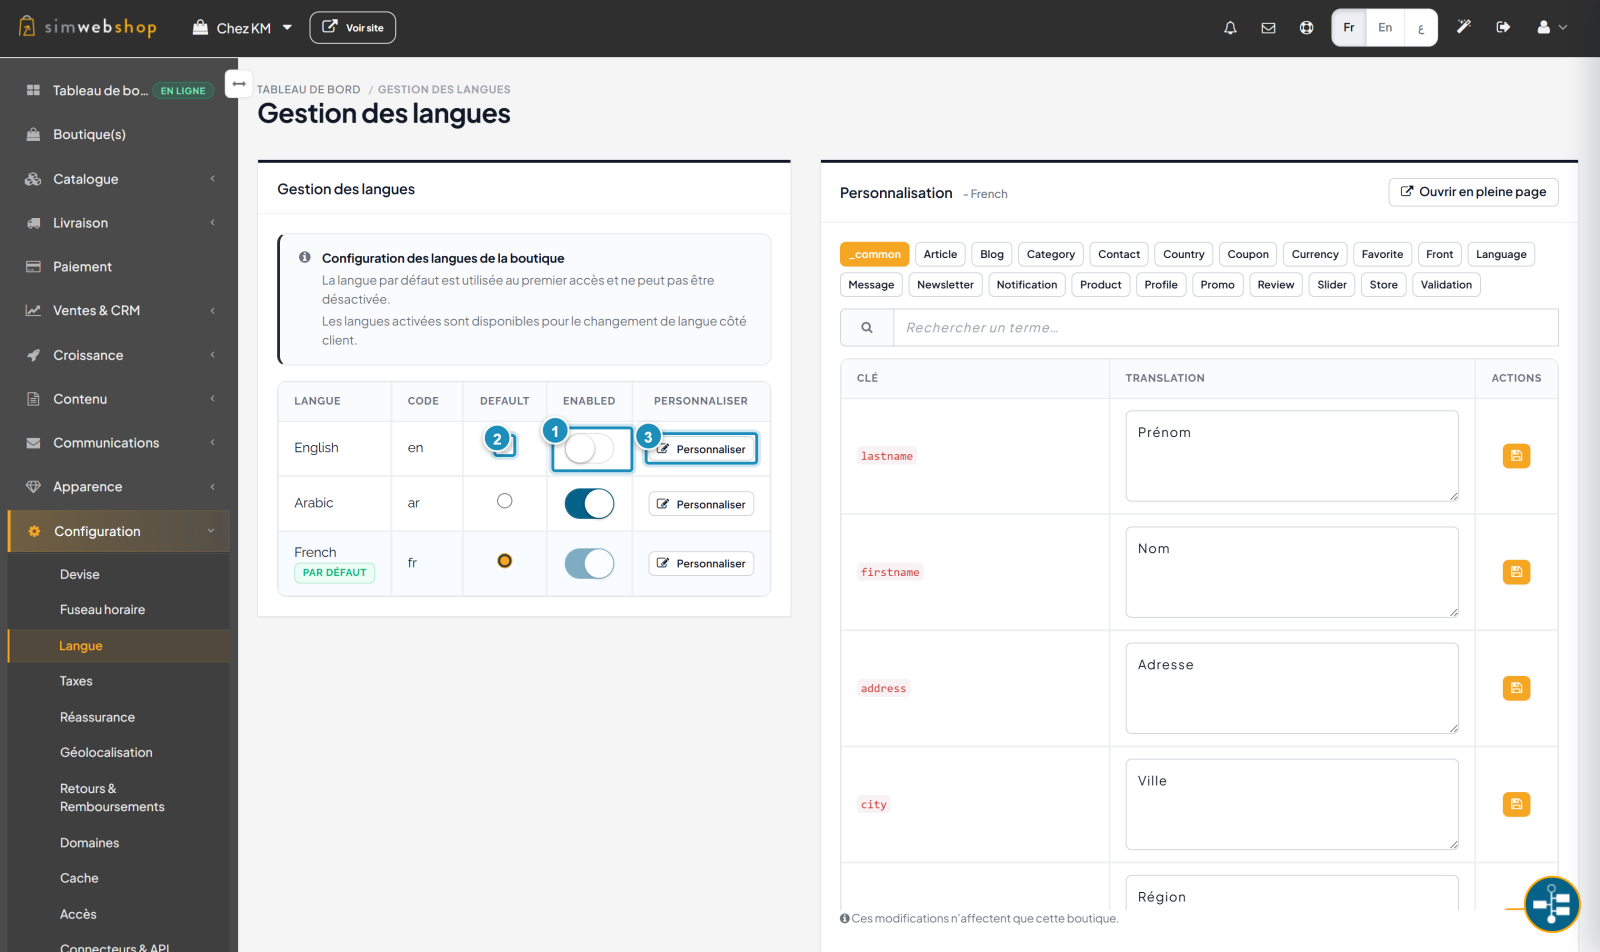Viewport: 1600px width, 952px height.
Task: Click the logout arrow icon
Action: point(1503,27)
